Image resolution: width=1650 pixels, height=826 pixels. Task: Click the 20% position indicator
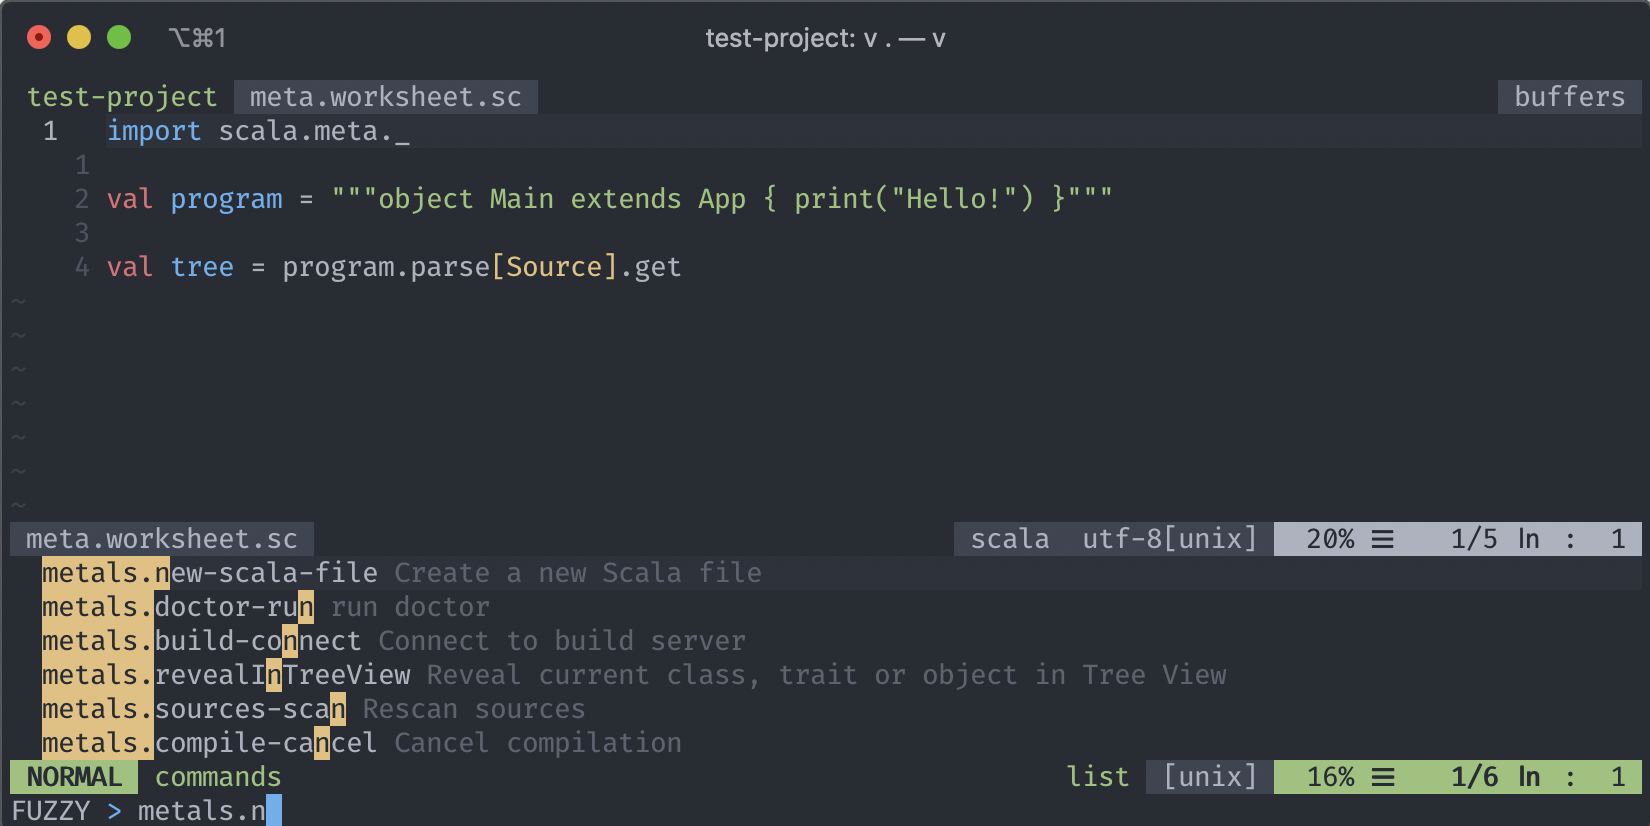click(x=1330, y=539)
